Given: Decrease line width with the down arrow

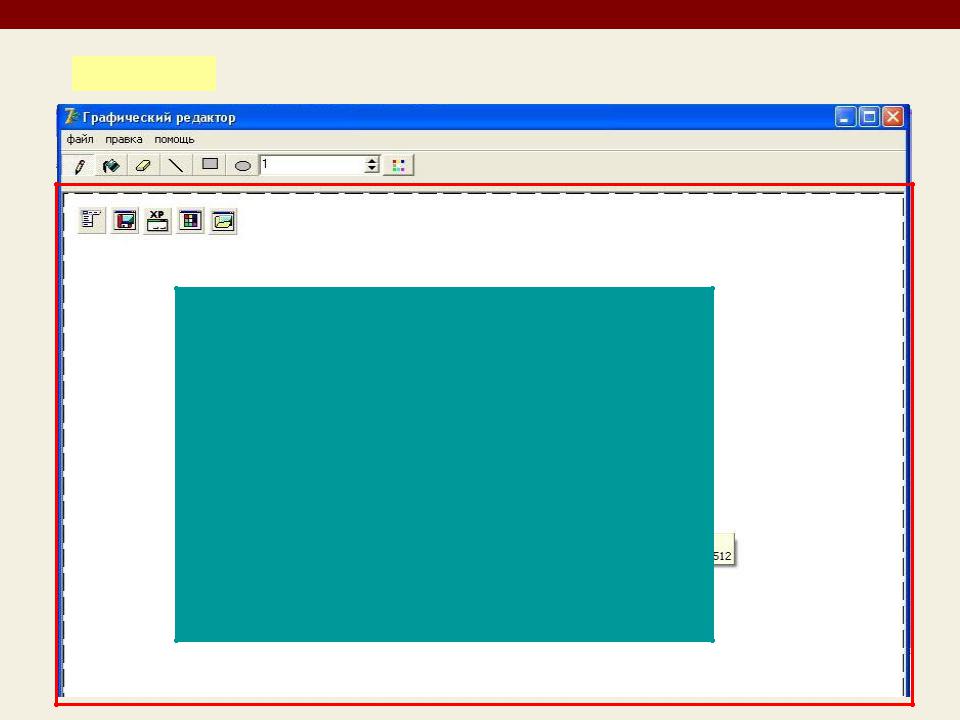Looking at the screenshot, I should click(x=372, y=169).
